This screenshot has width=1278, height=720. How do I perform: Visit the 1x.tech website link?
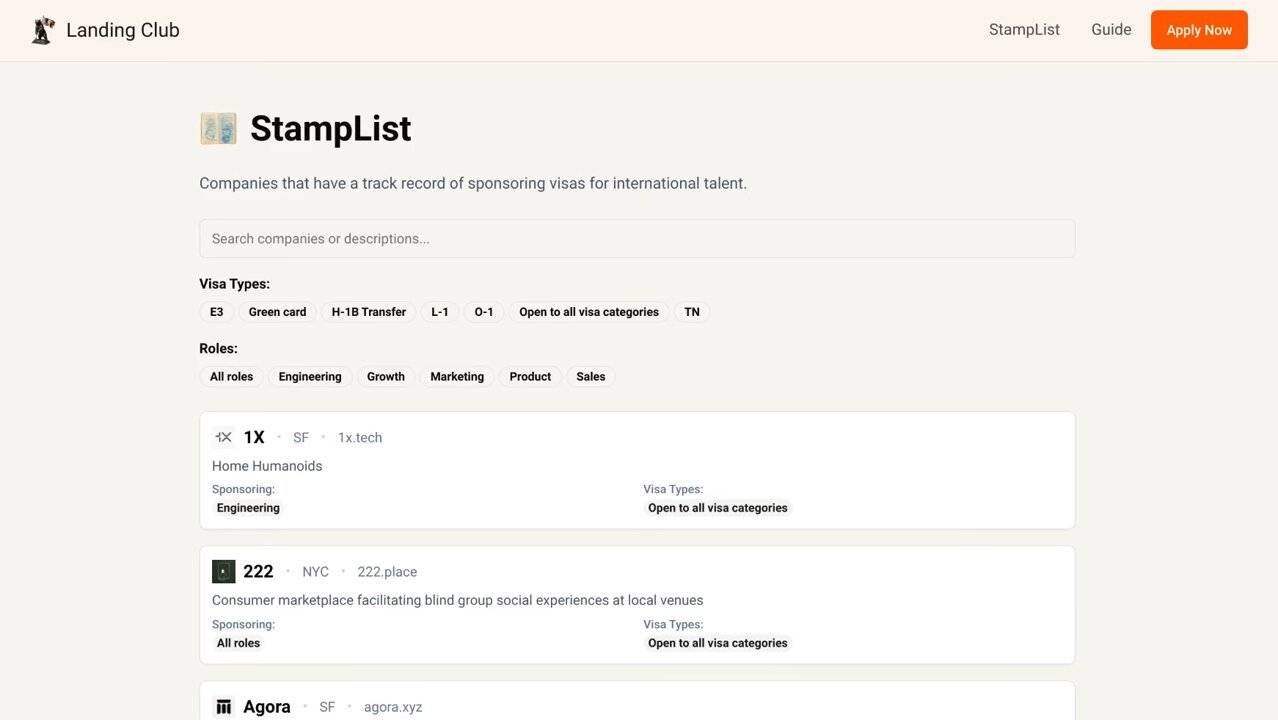(360, 438)
